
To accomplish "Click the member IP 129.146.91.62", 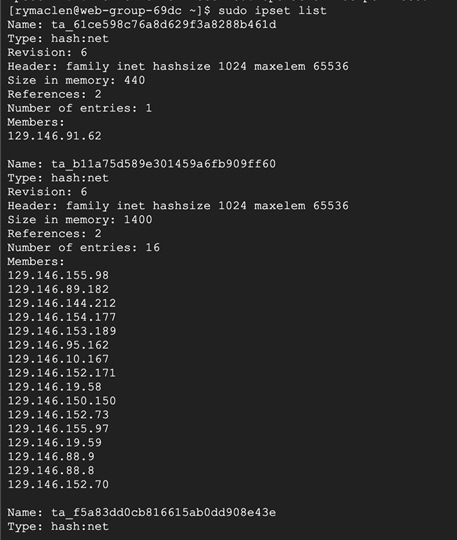I will (54, 136).
